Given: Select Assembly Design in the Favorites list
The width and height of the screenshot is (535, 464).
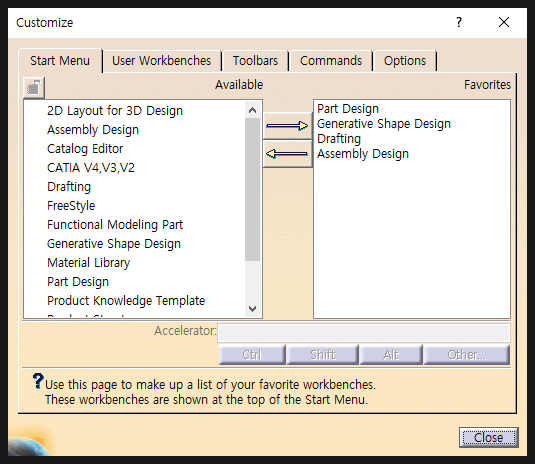Looking at the screenshot, I should [x=363, y=154].
